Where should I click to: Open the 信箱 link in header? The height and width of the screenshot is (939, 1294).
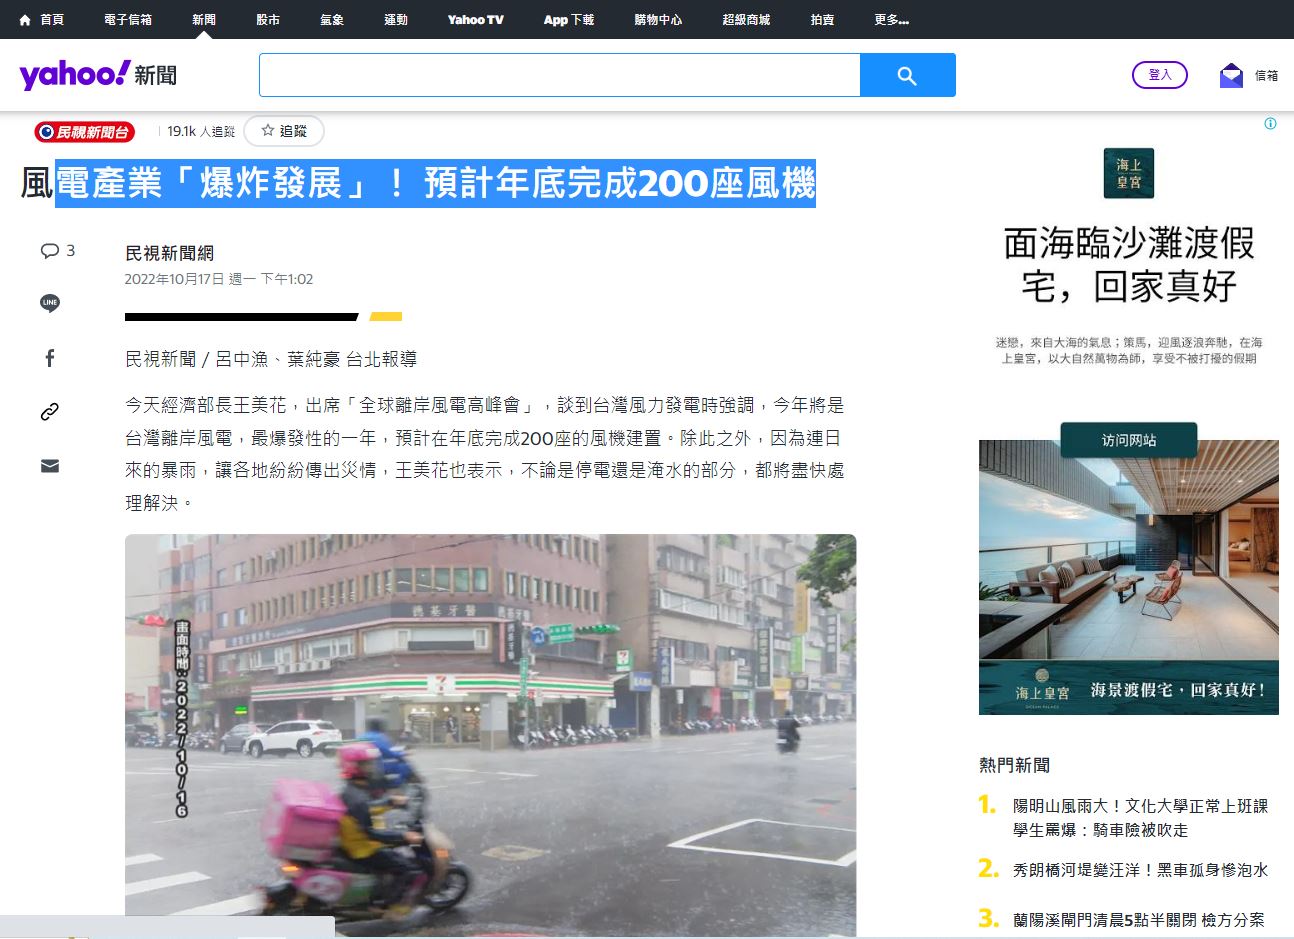(x=1267, y=75)
